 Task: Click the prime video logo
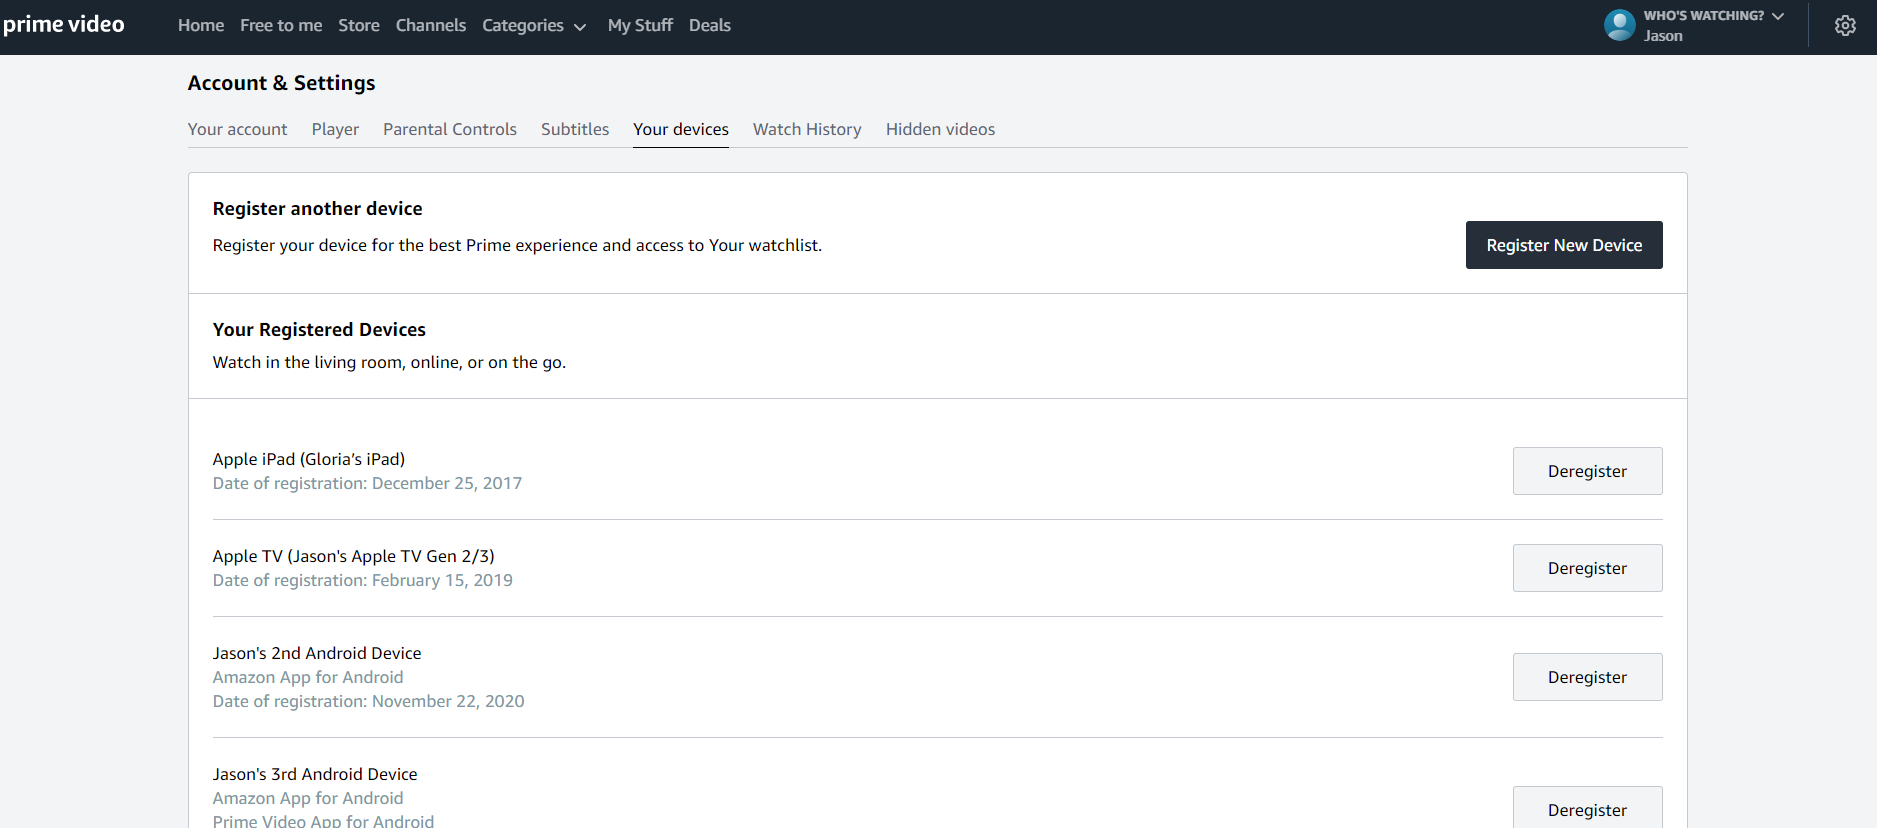[x=64, y=25]
